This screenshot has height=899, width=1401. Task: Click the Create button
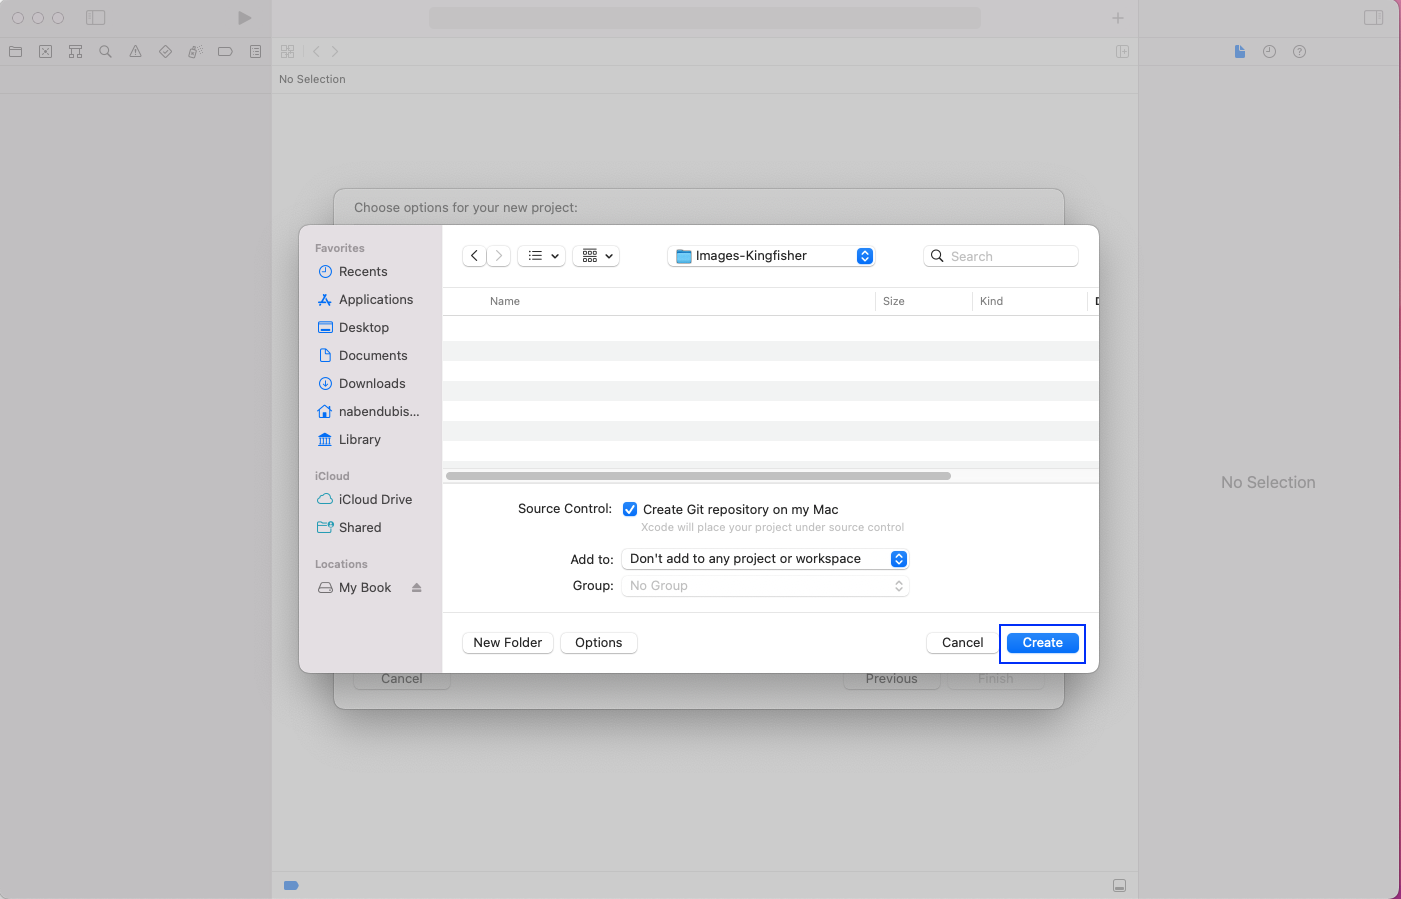1042,643
